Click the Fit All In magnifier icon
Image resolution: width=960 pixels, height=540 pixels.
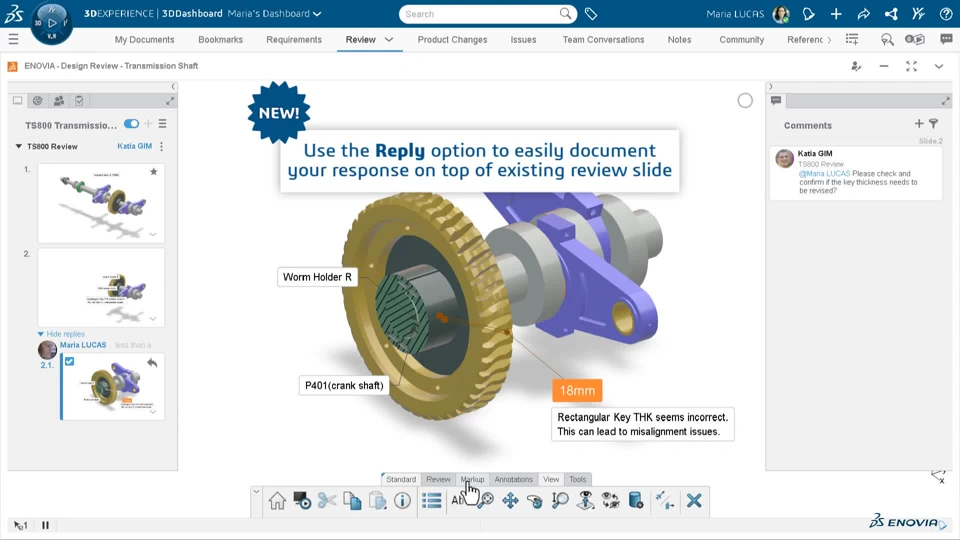(487, 501)
